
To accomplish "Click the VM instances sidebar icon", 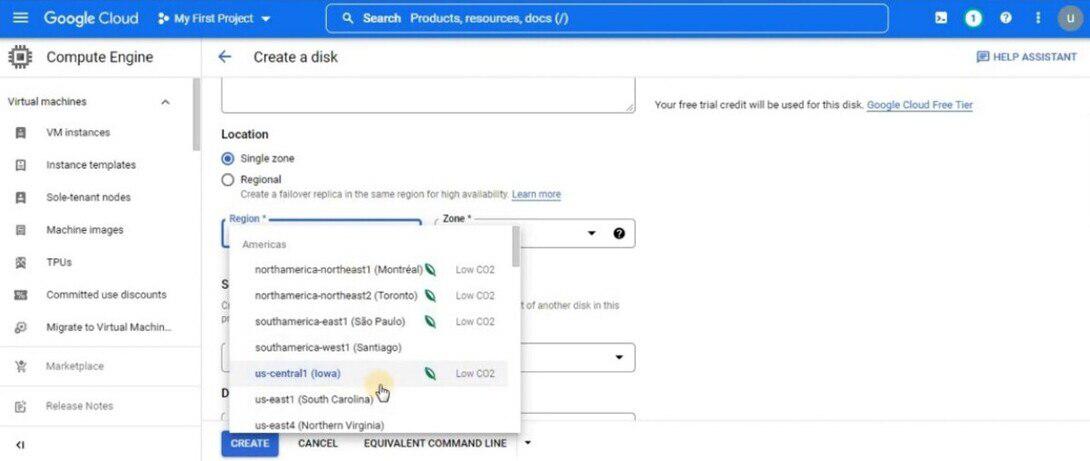I will (20, 132).
